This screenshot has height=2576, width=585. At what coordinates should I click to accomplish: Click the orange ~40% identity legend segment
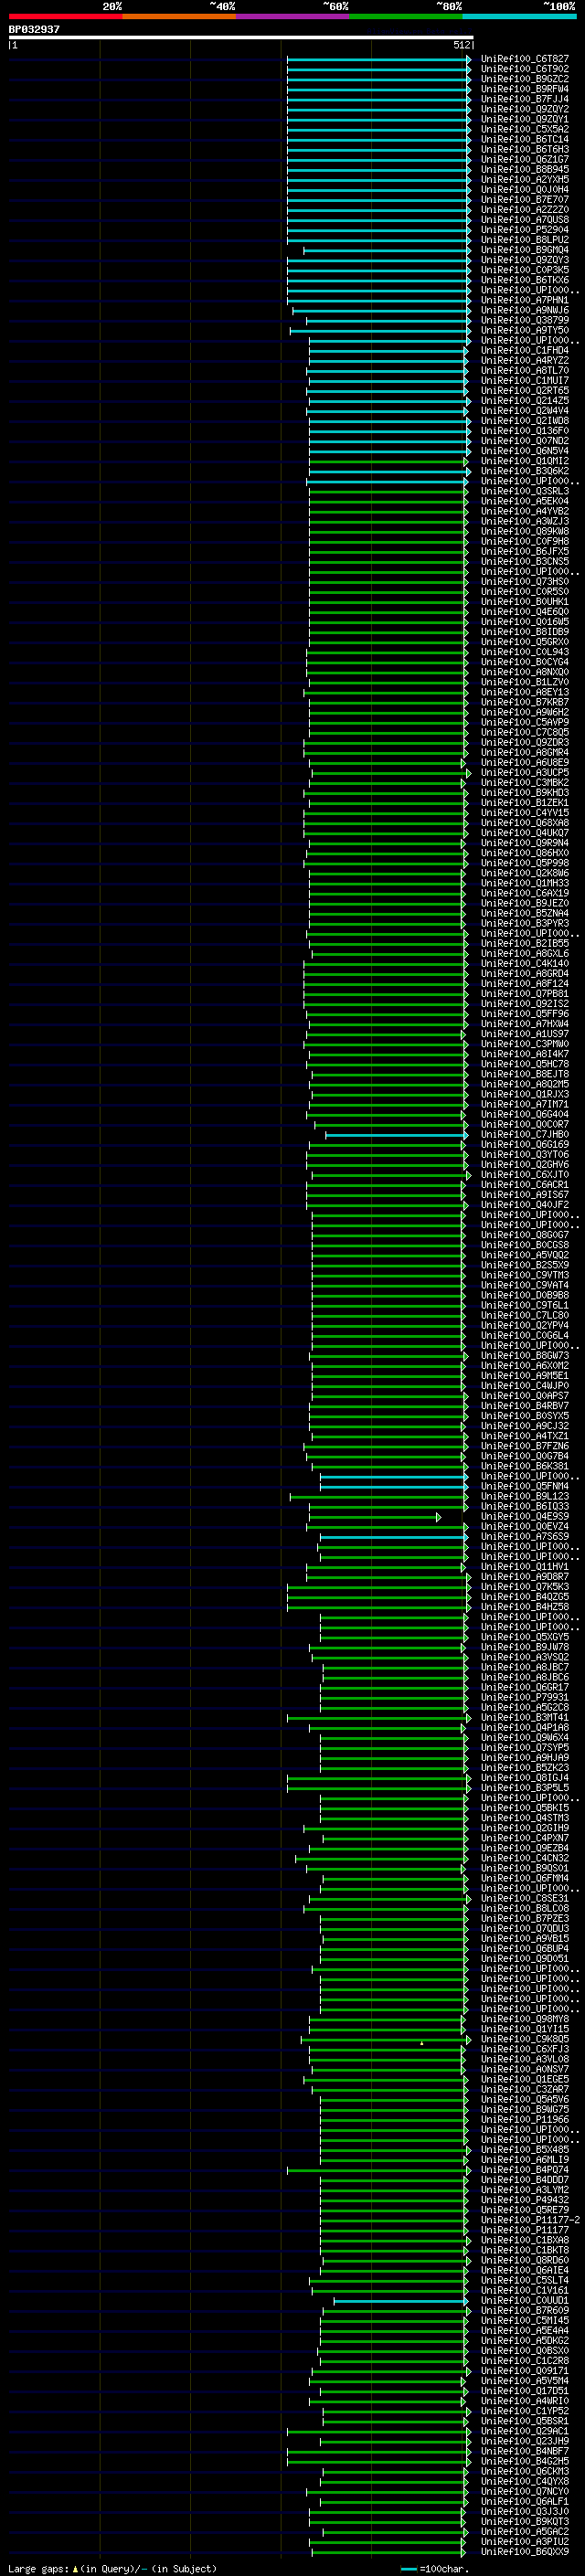click(179, 16)
